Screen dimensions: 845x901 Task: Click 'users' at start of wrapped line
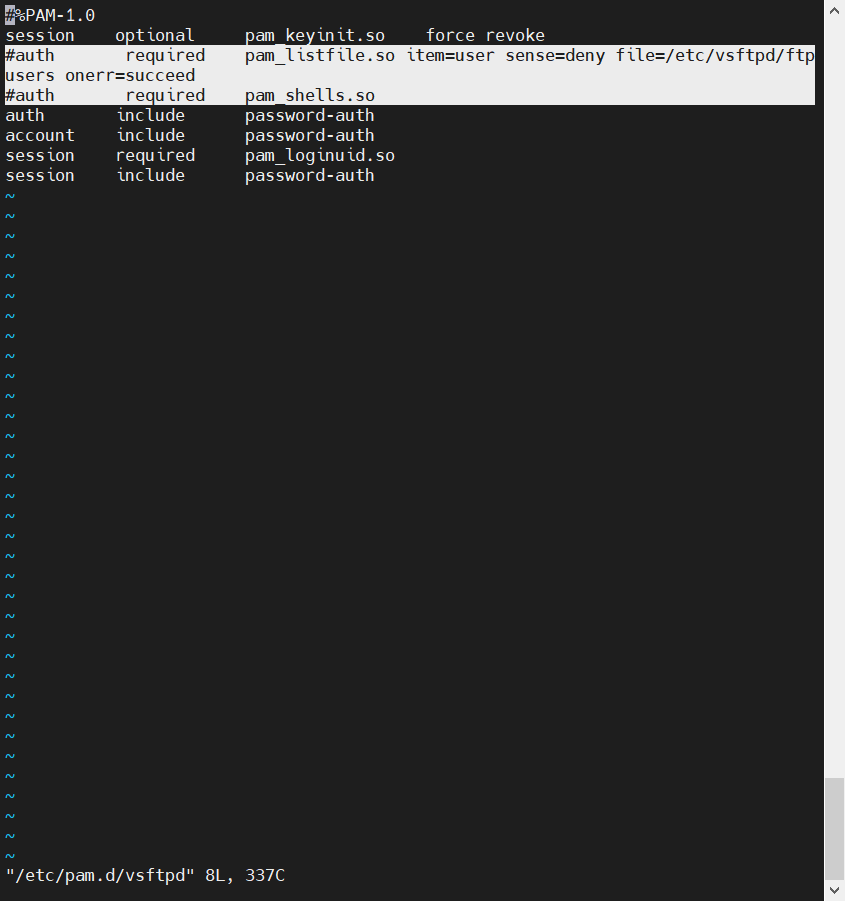coord(30,76)
